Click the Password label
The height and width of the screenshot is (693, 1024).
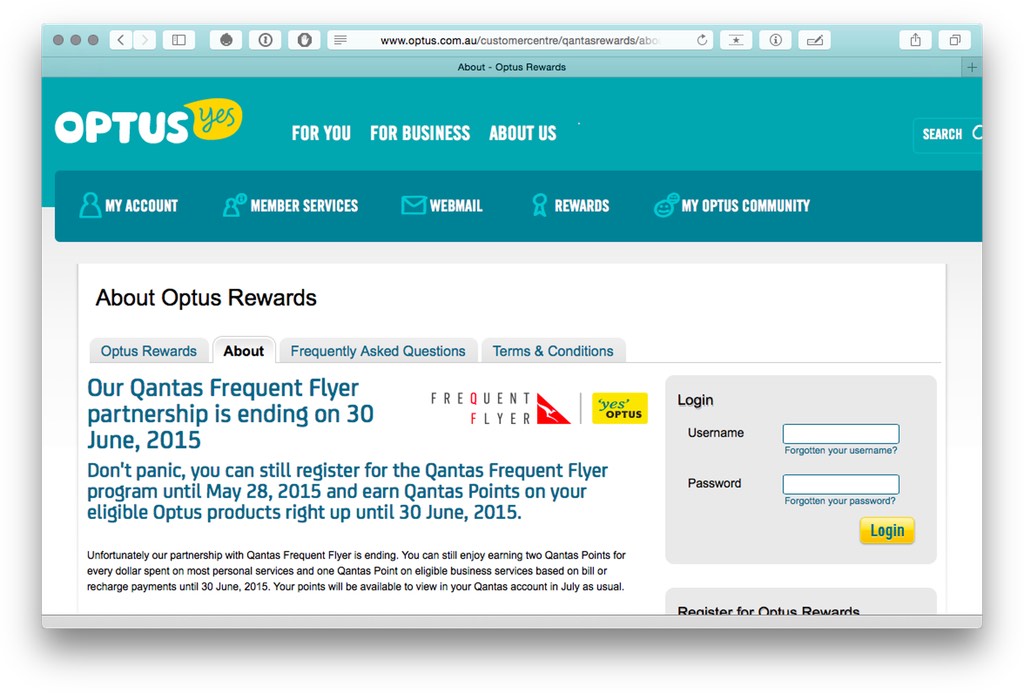(x=714, y=483)
